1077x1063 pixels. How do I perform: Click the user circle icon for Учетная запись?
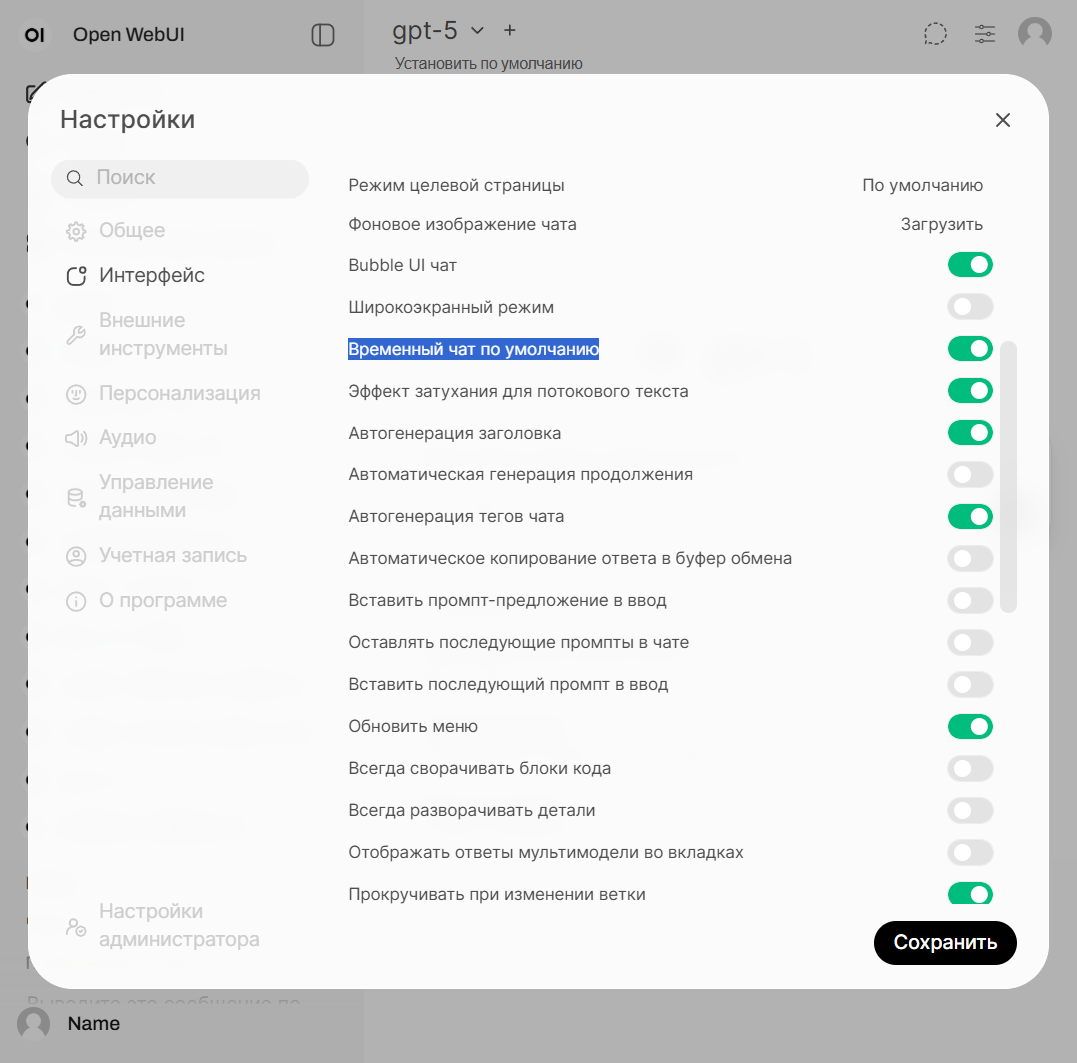pyautogui.click(x=76, y=556)
